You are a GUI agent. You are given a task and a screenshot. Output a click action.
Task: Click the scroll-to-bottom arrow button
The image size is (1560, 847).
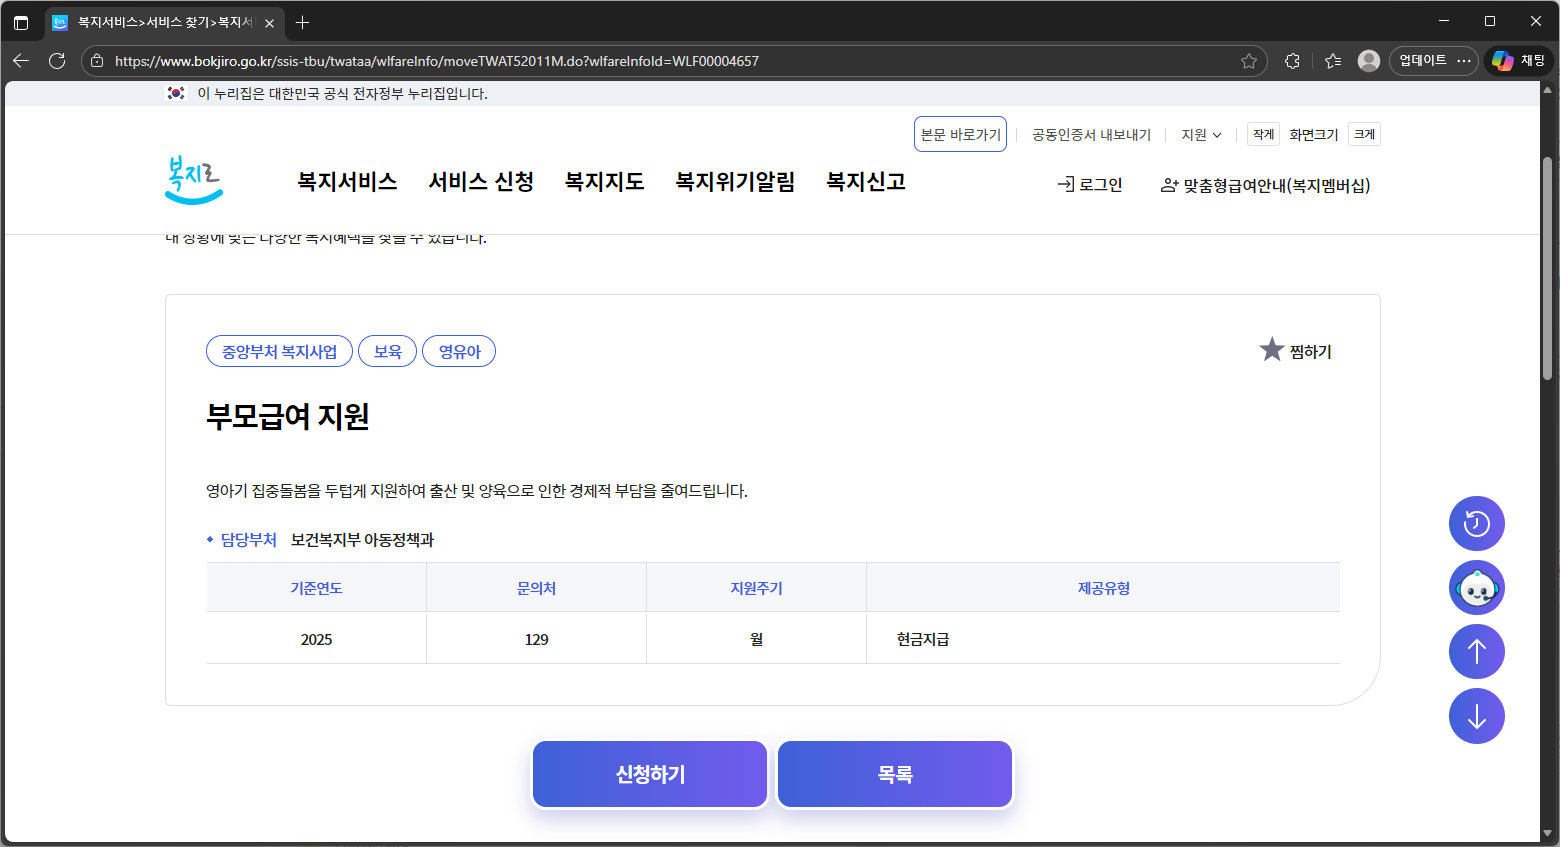(x=1476, y=716)
